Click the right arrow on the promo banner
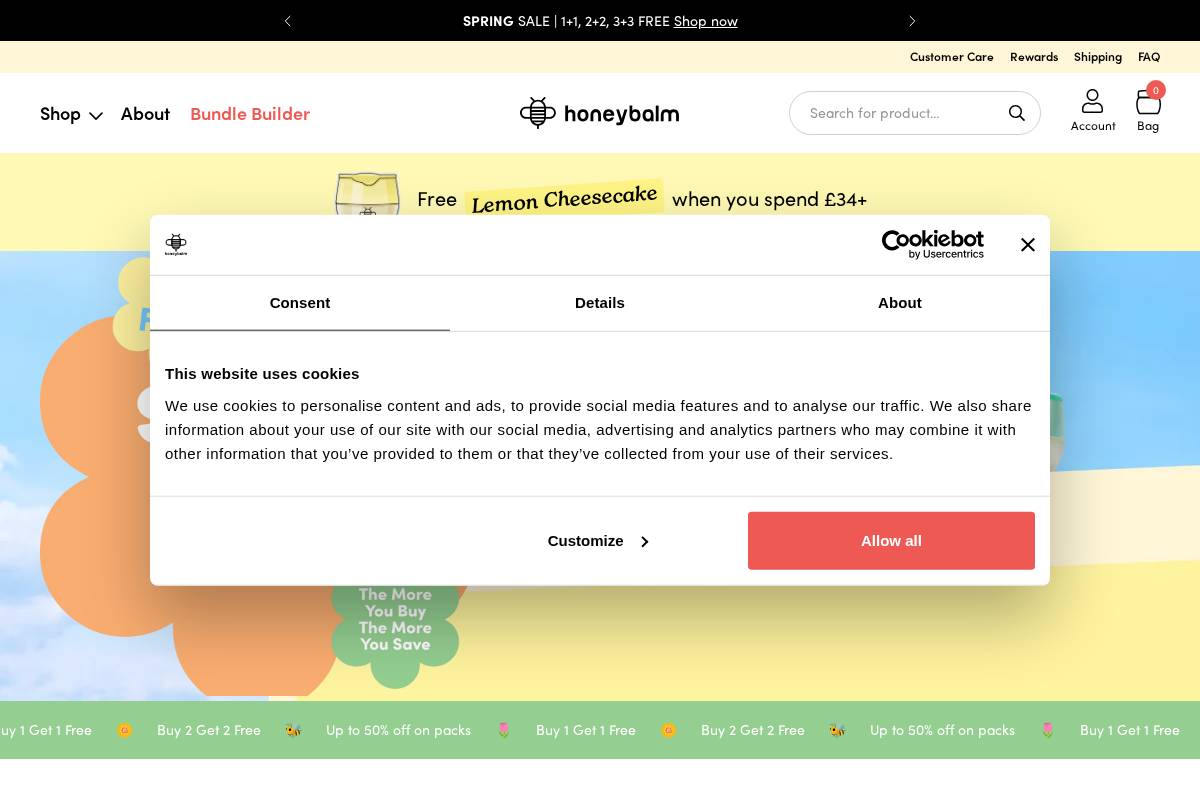This screenshot has height=800, width=1200. 912,21
